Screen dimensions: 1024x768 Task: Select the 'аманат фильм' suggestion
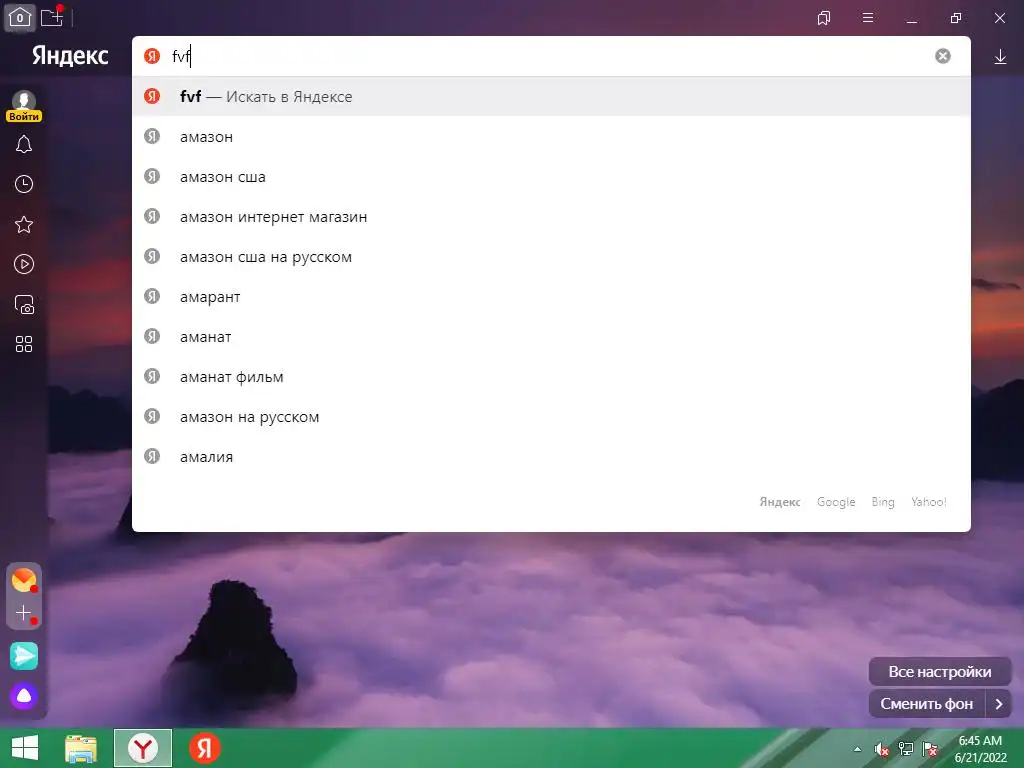(x=551, y=377)
